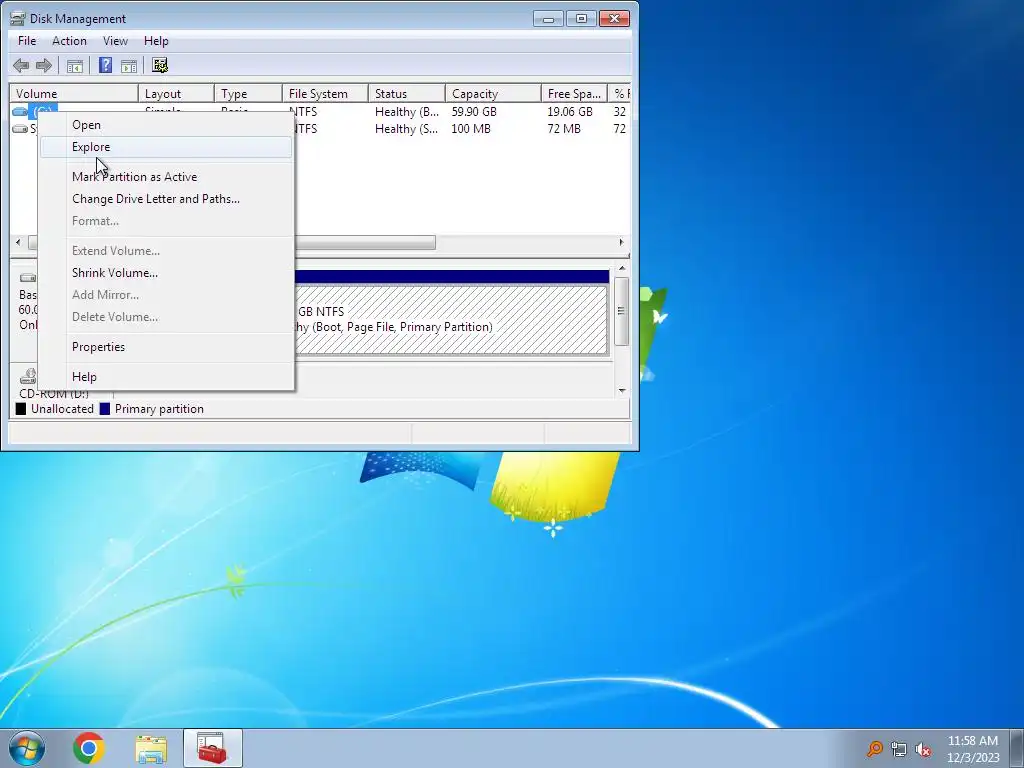Image resolution: width=1024 pixels, height=768 pixels.
Task: Launch Google Chrome from the taskbar
Action: (89, 748)
